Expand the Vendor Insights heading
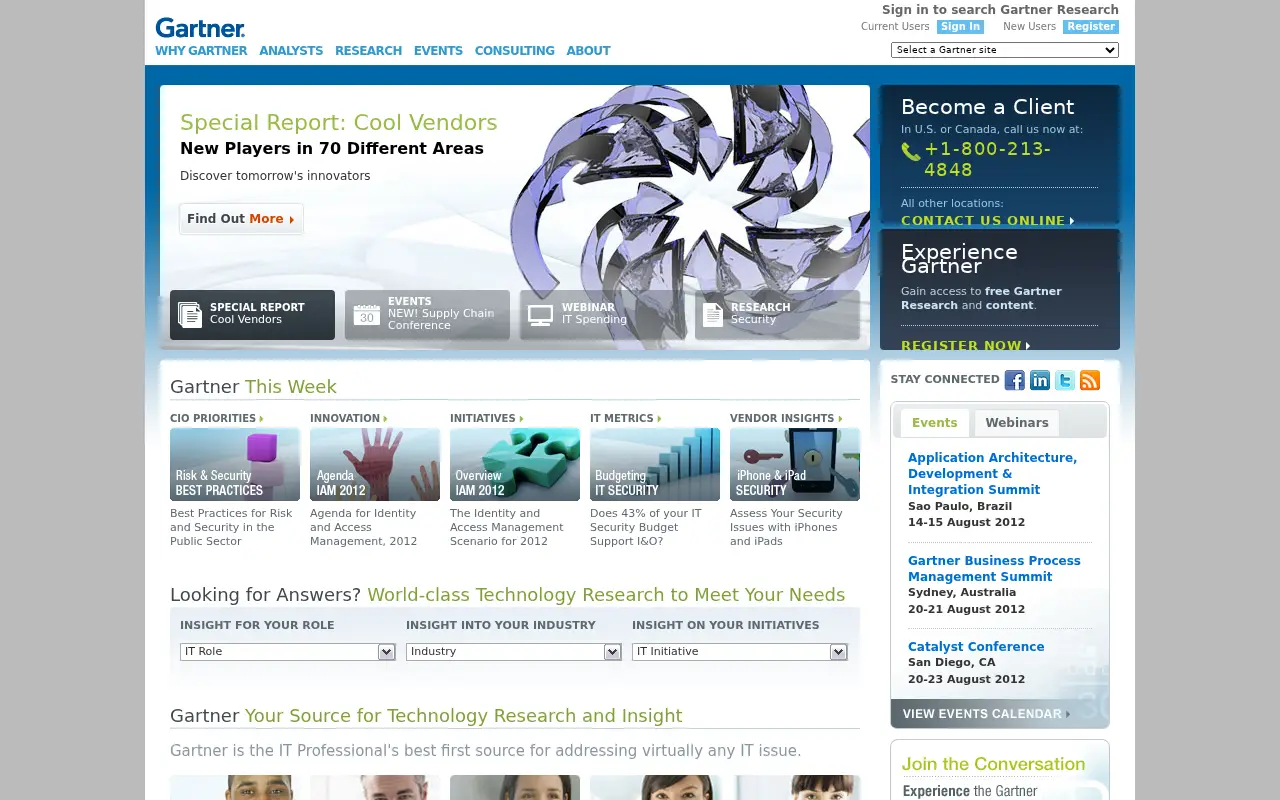 coord(786,418)
